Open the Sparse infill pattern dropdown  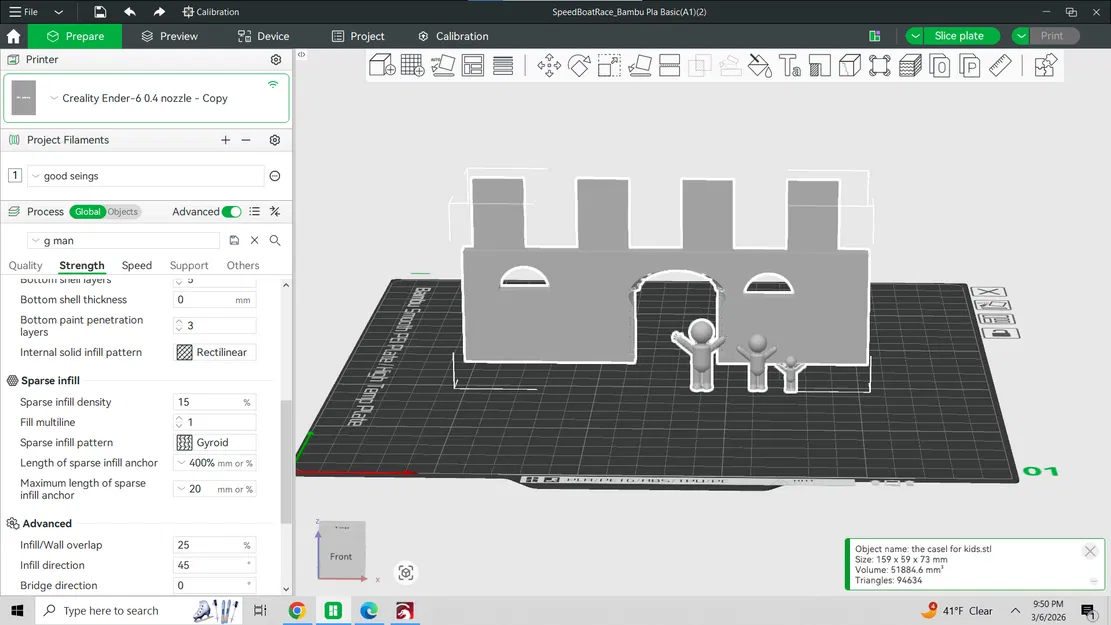[213, 442]
